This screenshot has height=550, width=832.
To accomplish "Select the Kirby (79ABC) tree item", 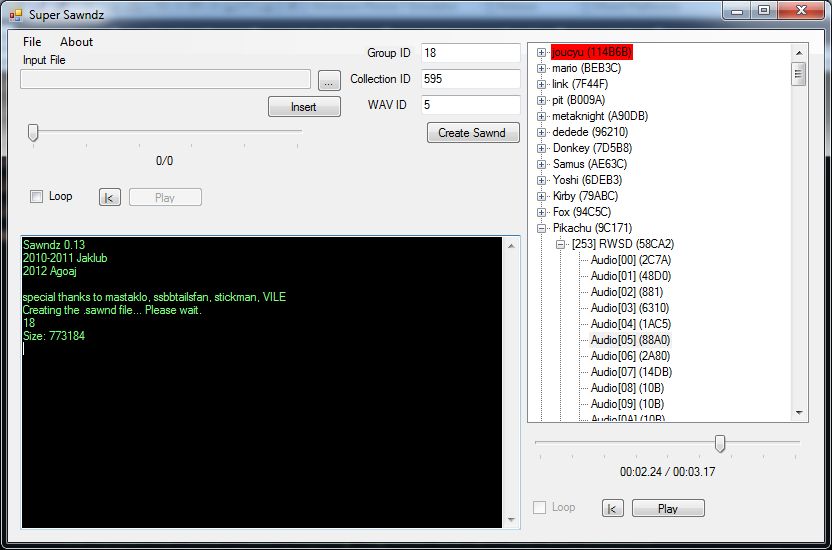I will [x=585, y=196].
